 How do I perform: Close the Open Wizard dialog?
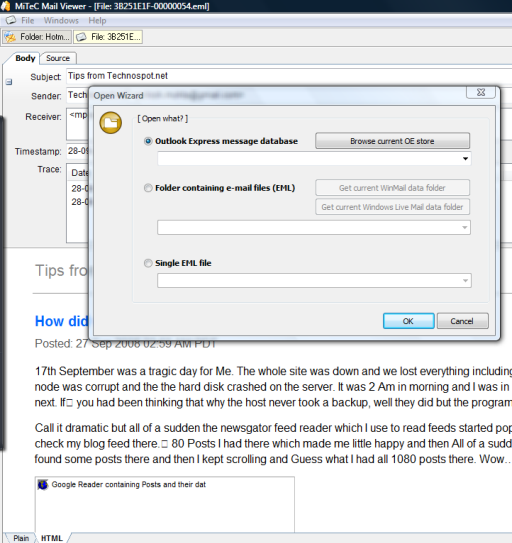[481, 92]
